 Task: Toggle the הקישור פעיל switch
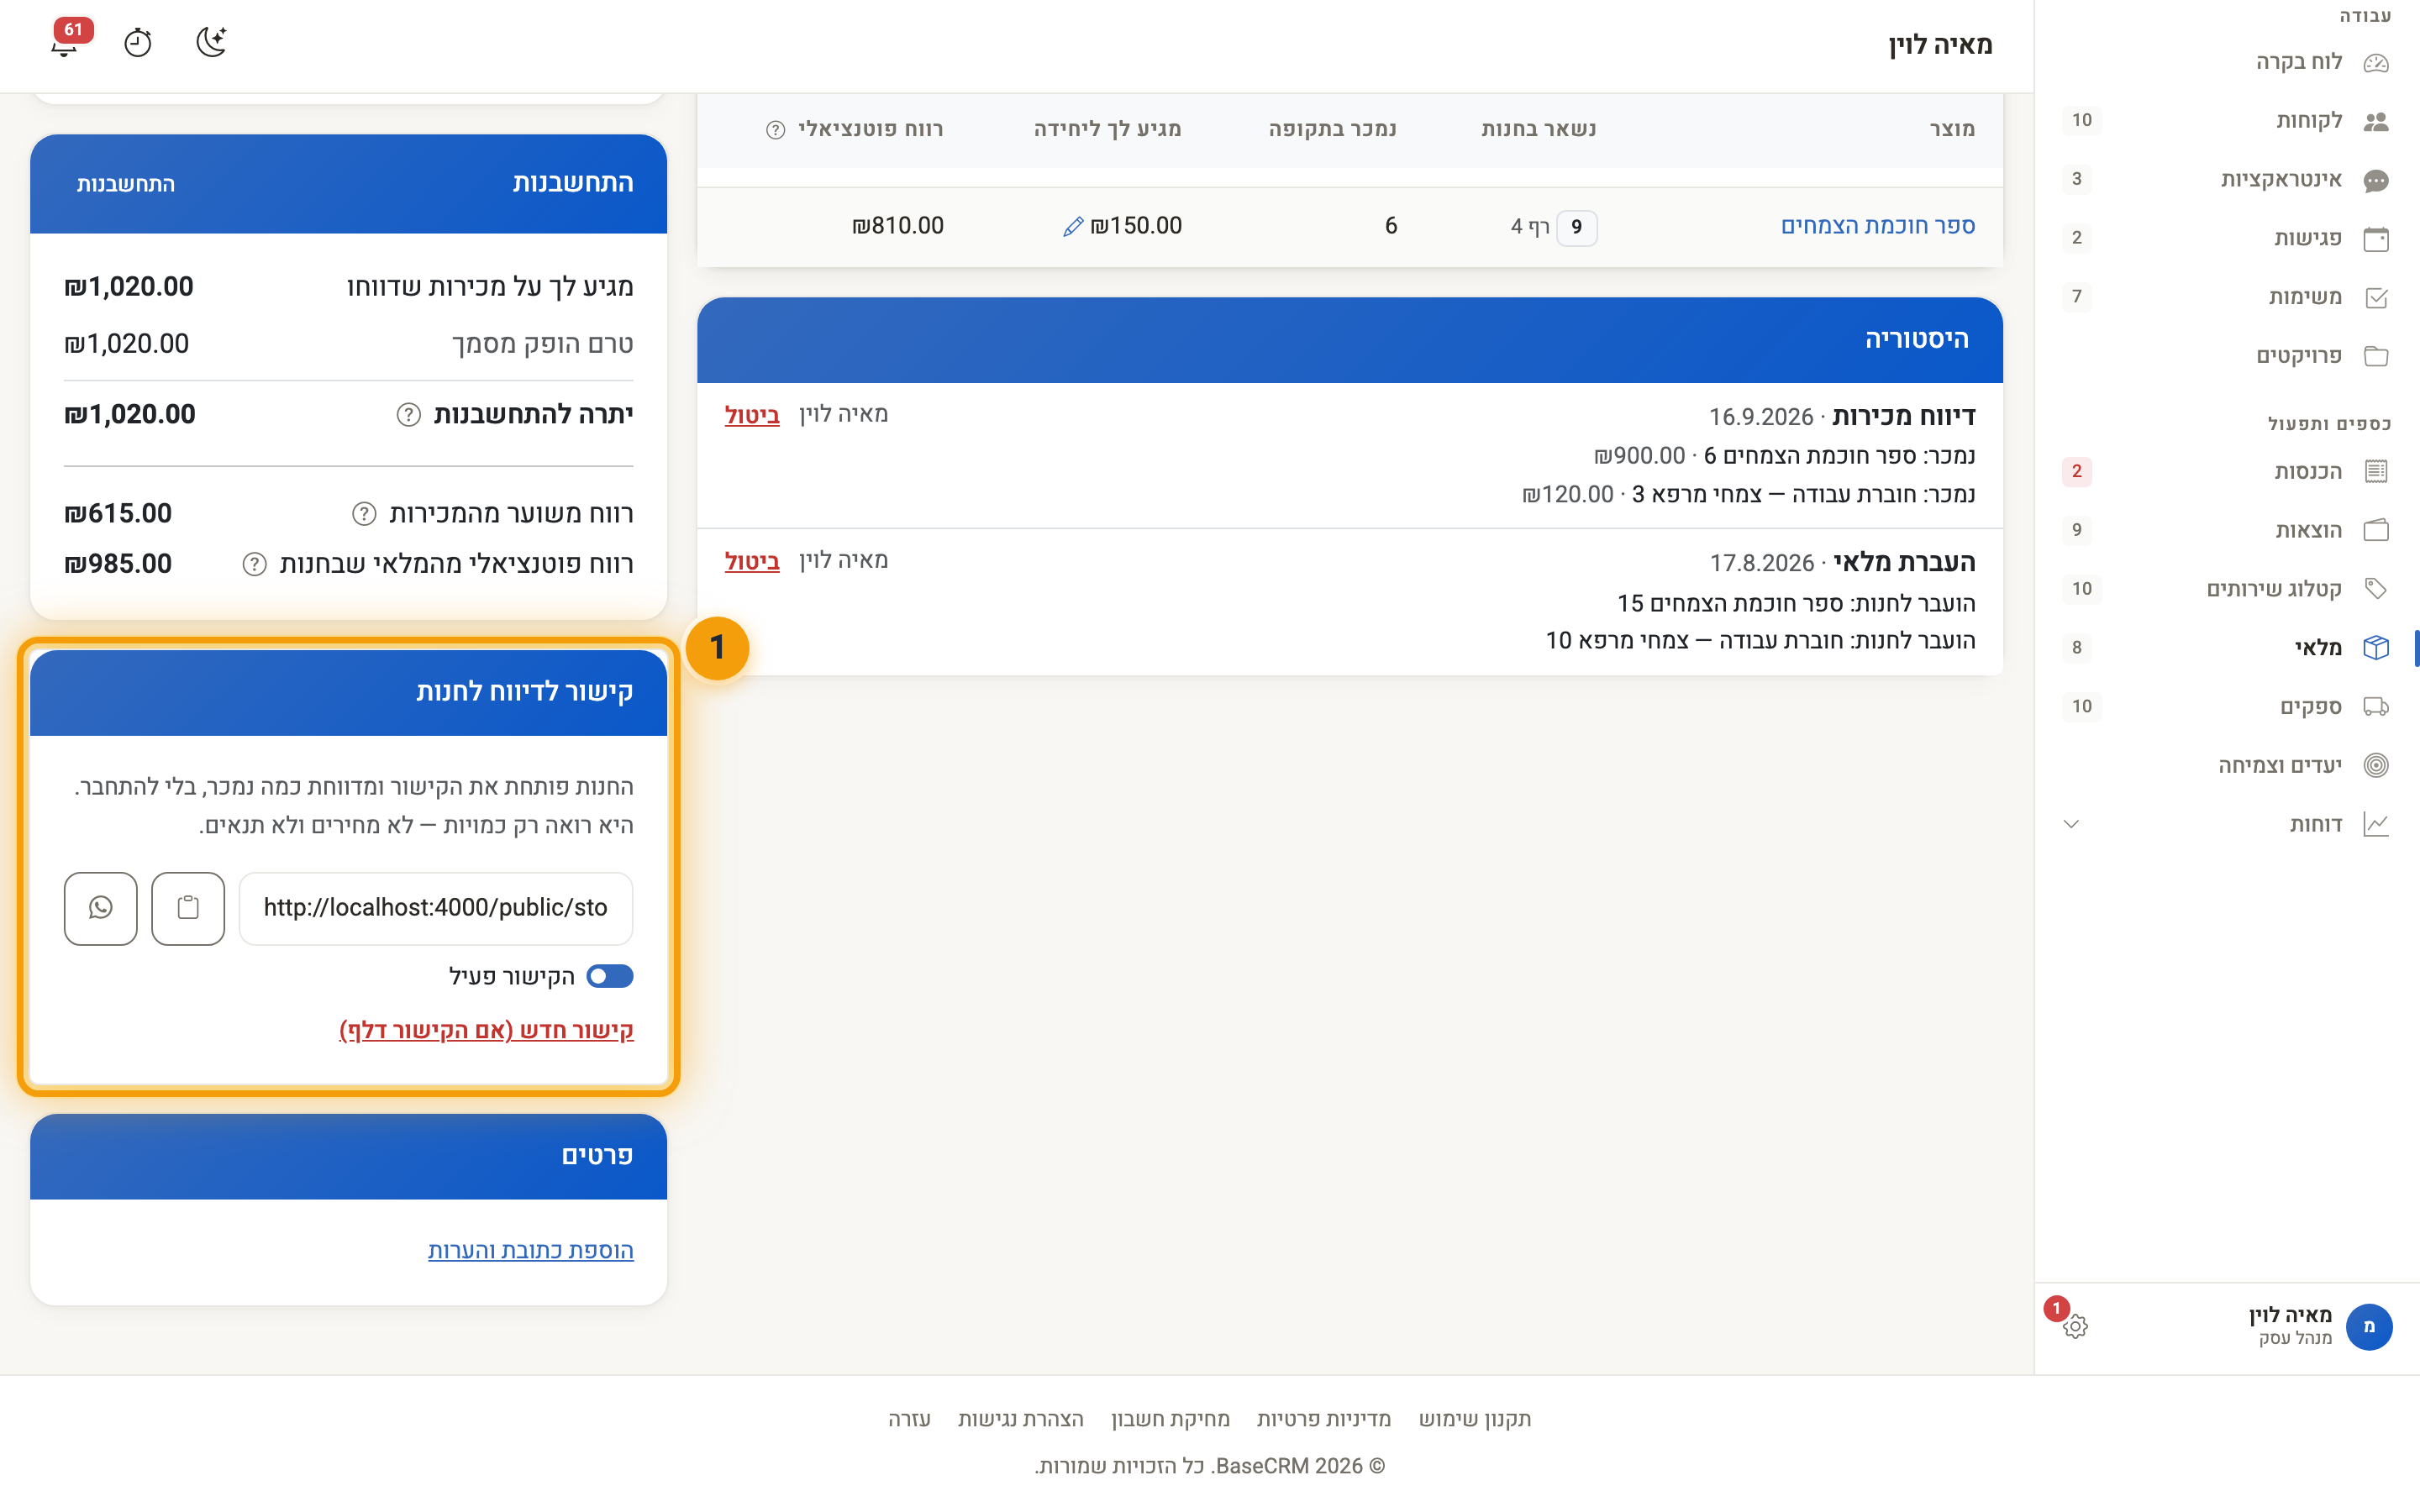click(x=610, y=976)
